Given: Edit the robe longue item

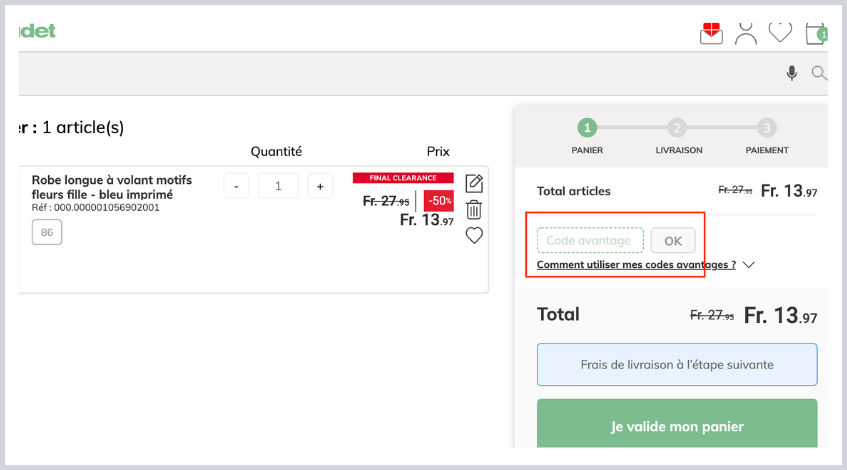Looking at the screenshot, I should [x=474, y=184].
